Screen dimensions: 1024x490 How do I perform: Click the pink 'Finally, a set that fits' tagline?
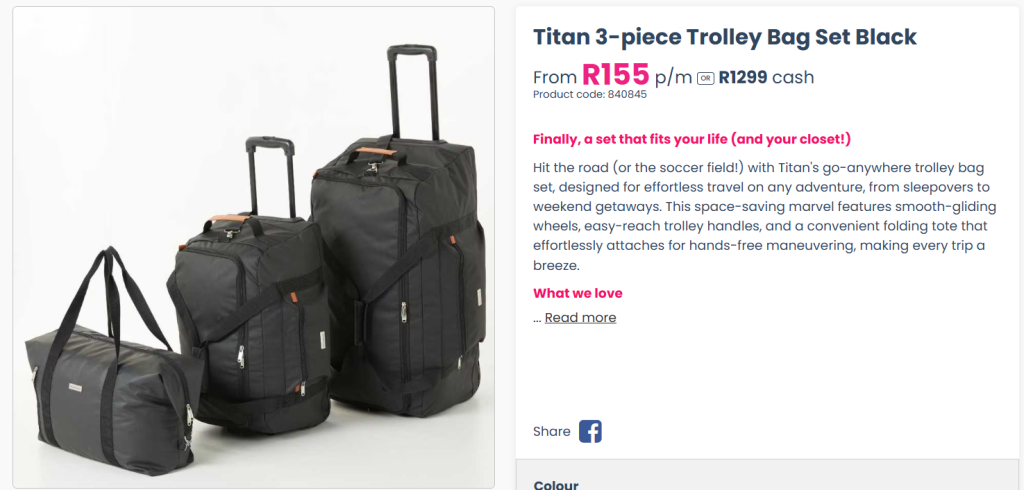click(x=691, y=139)
